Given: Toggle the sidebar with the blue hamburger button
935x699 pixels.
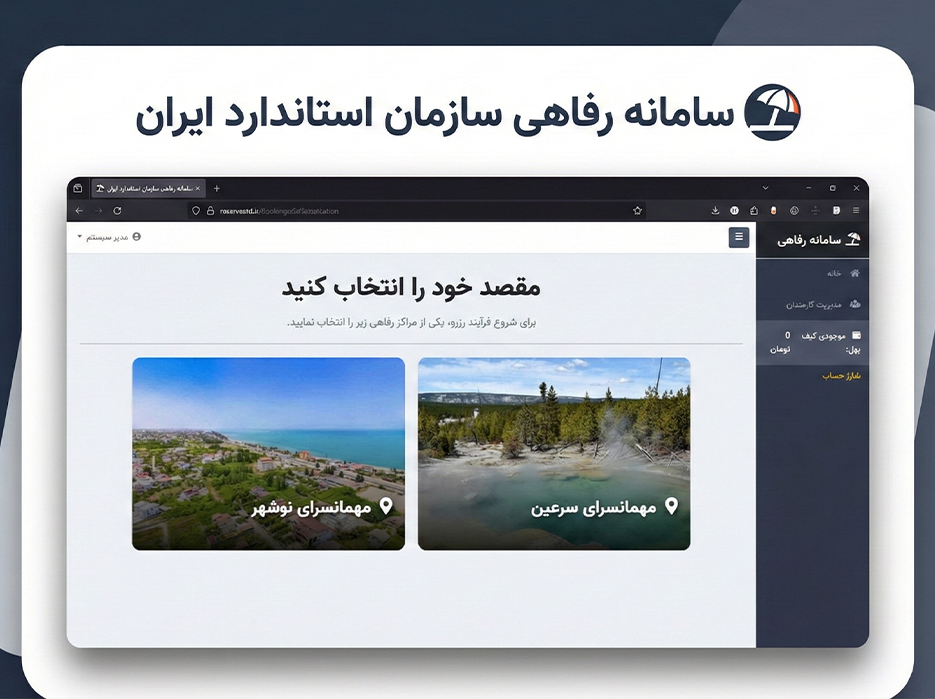Looking at the screenshot, I should [738, 237].
